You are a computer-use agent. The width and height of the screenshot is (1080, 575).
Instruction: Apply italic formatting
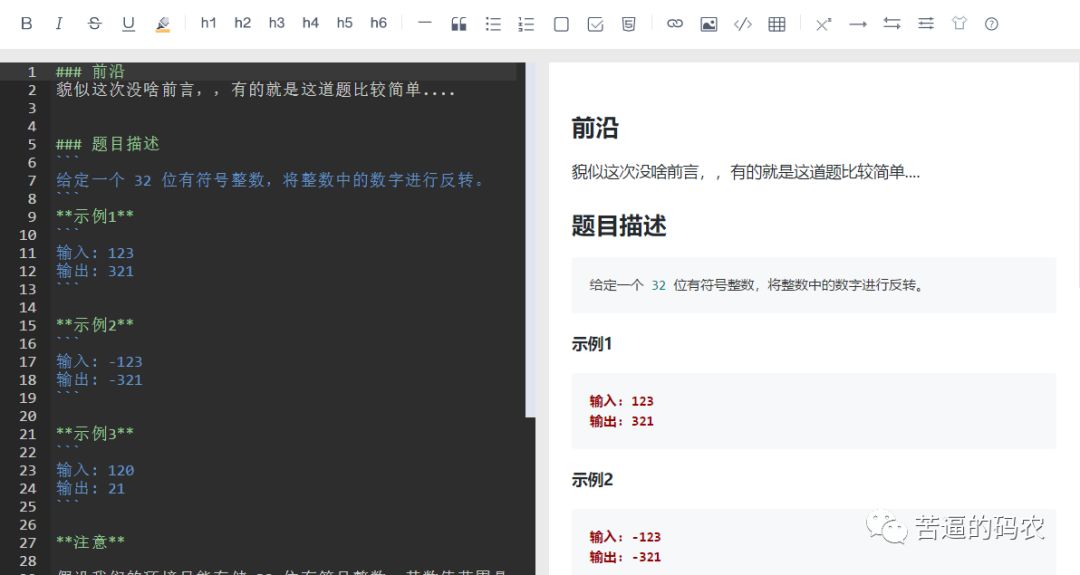(59, 23)
